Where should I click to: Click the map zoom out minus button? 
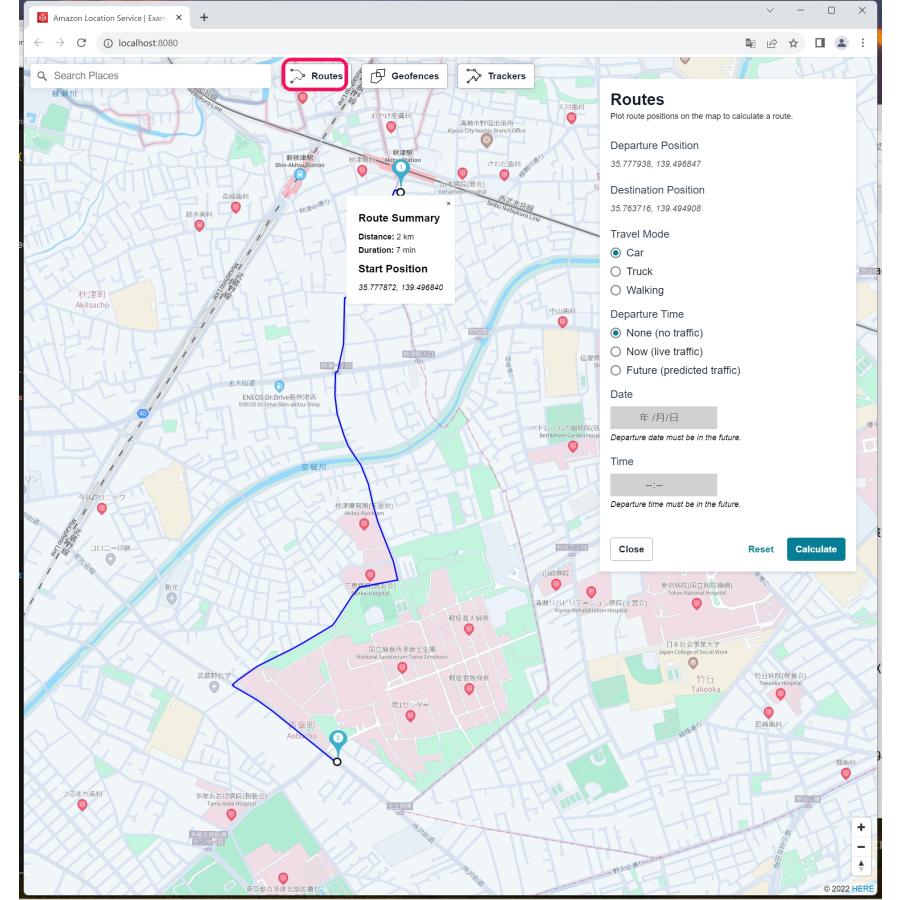(x=860, y=847)
